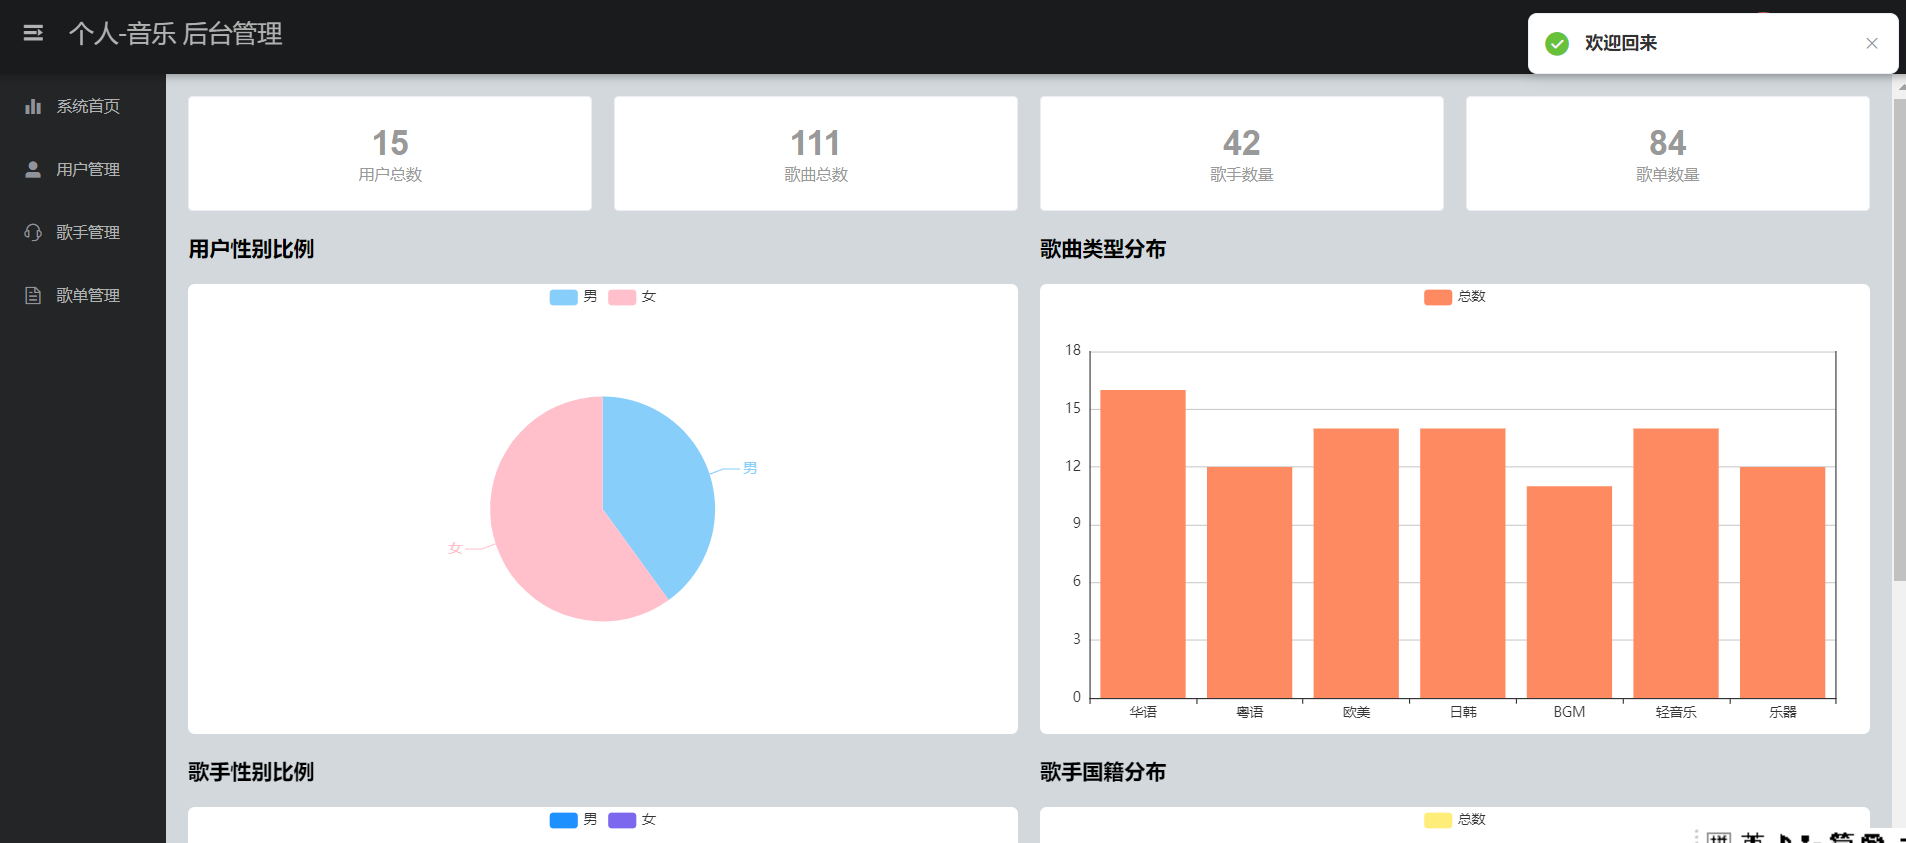The image size is (1906, 843).
Task: Click the 歌曲总数 card showing 111
Action: click(x=816, y=153)
